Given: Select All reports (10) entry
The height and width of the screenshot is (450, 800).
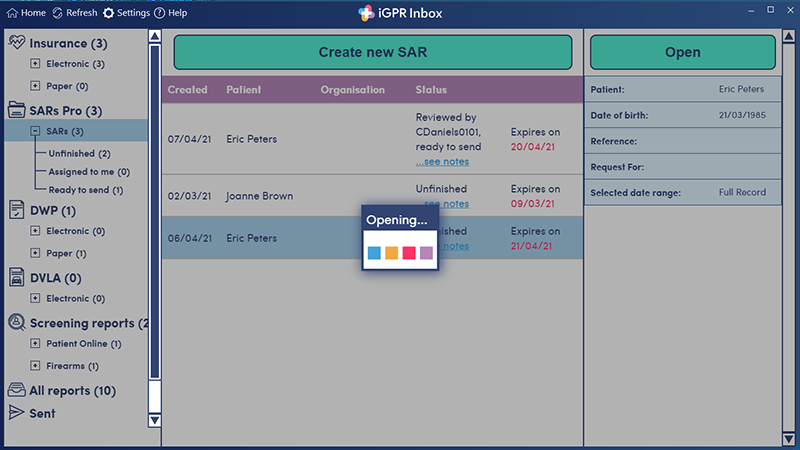Looking at the screenshot, I should (72, 391).
